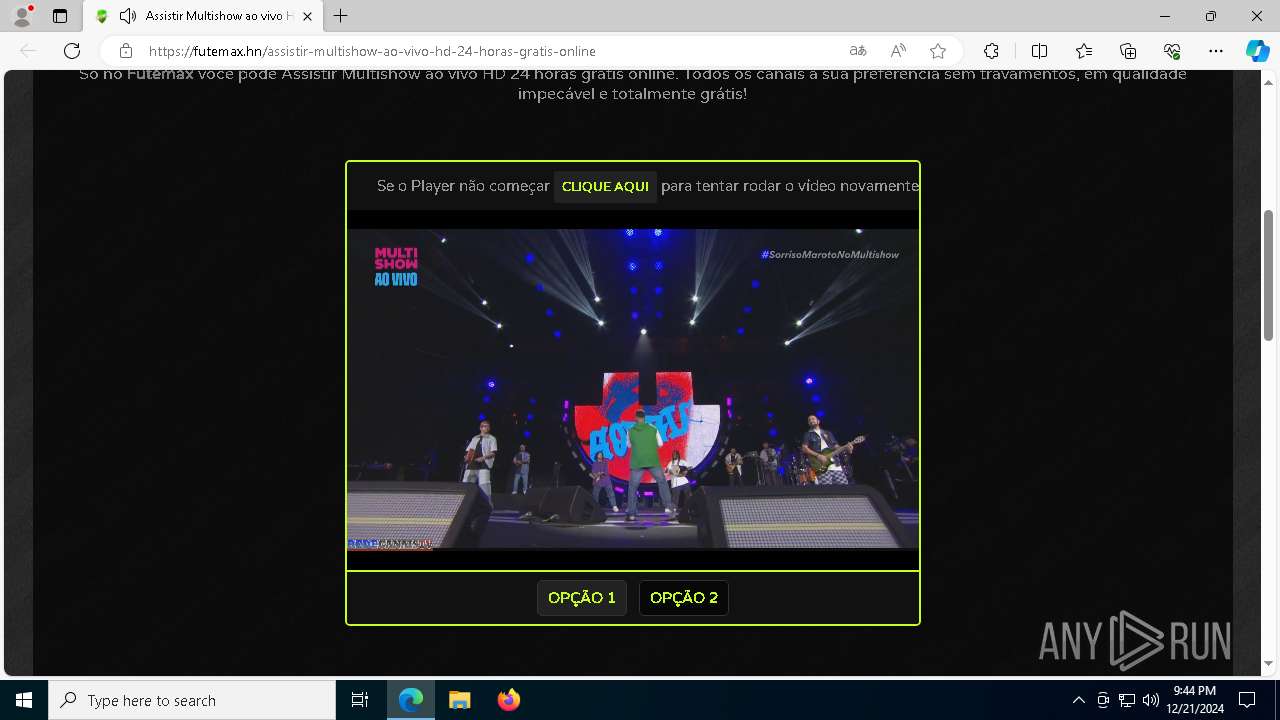Refresh the current page
This screenshot has width=1280, height=720.
click(x=72, y=51)
